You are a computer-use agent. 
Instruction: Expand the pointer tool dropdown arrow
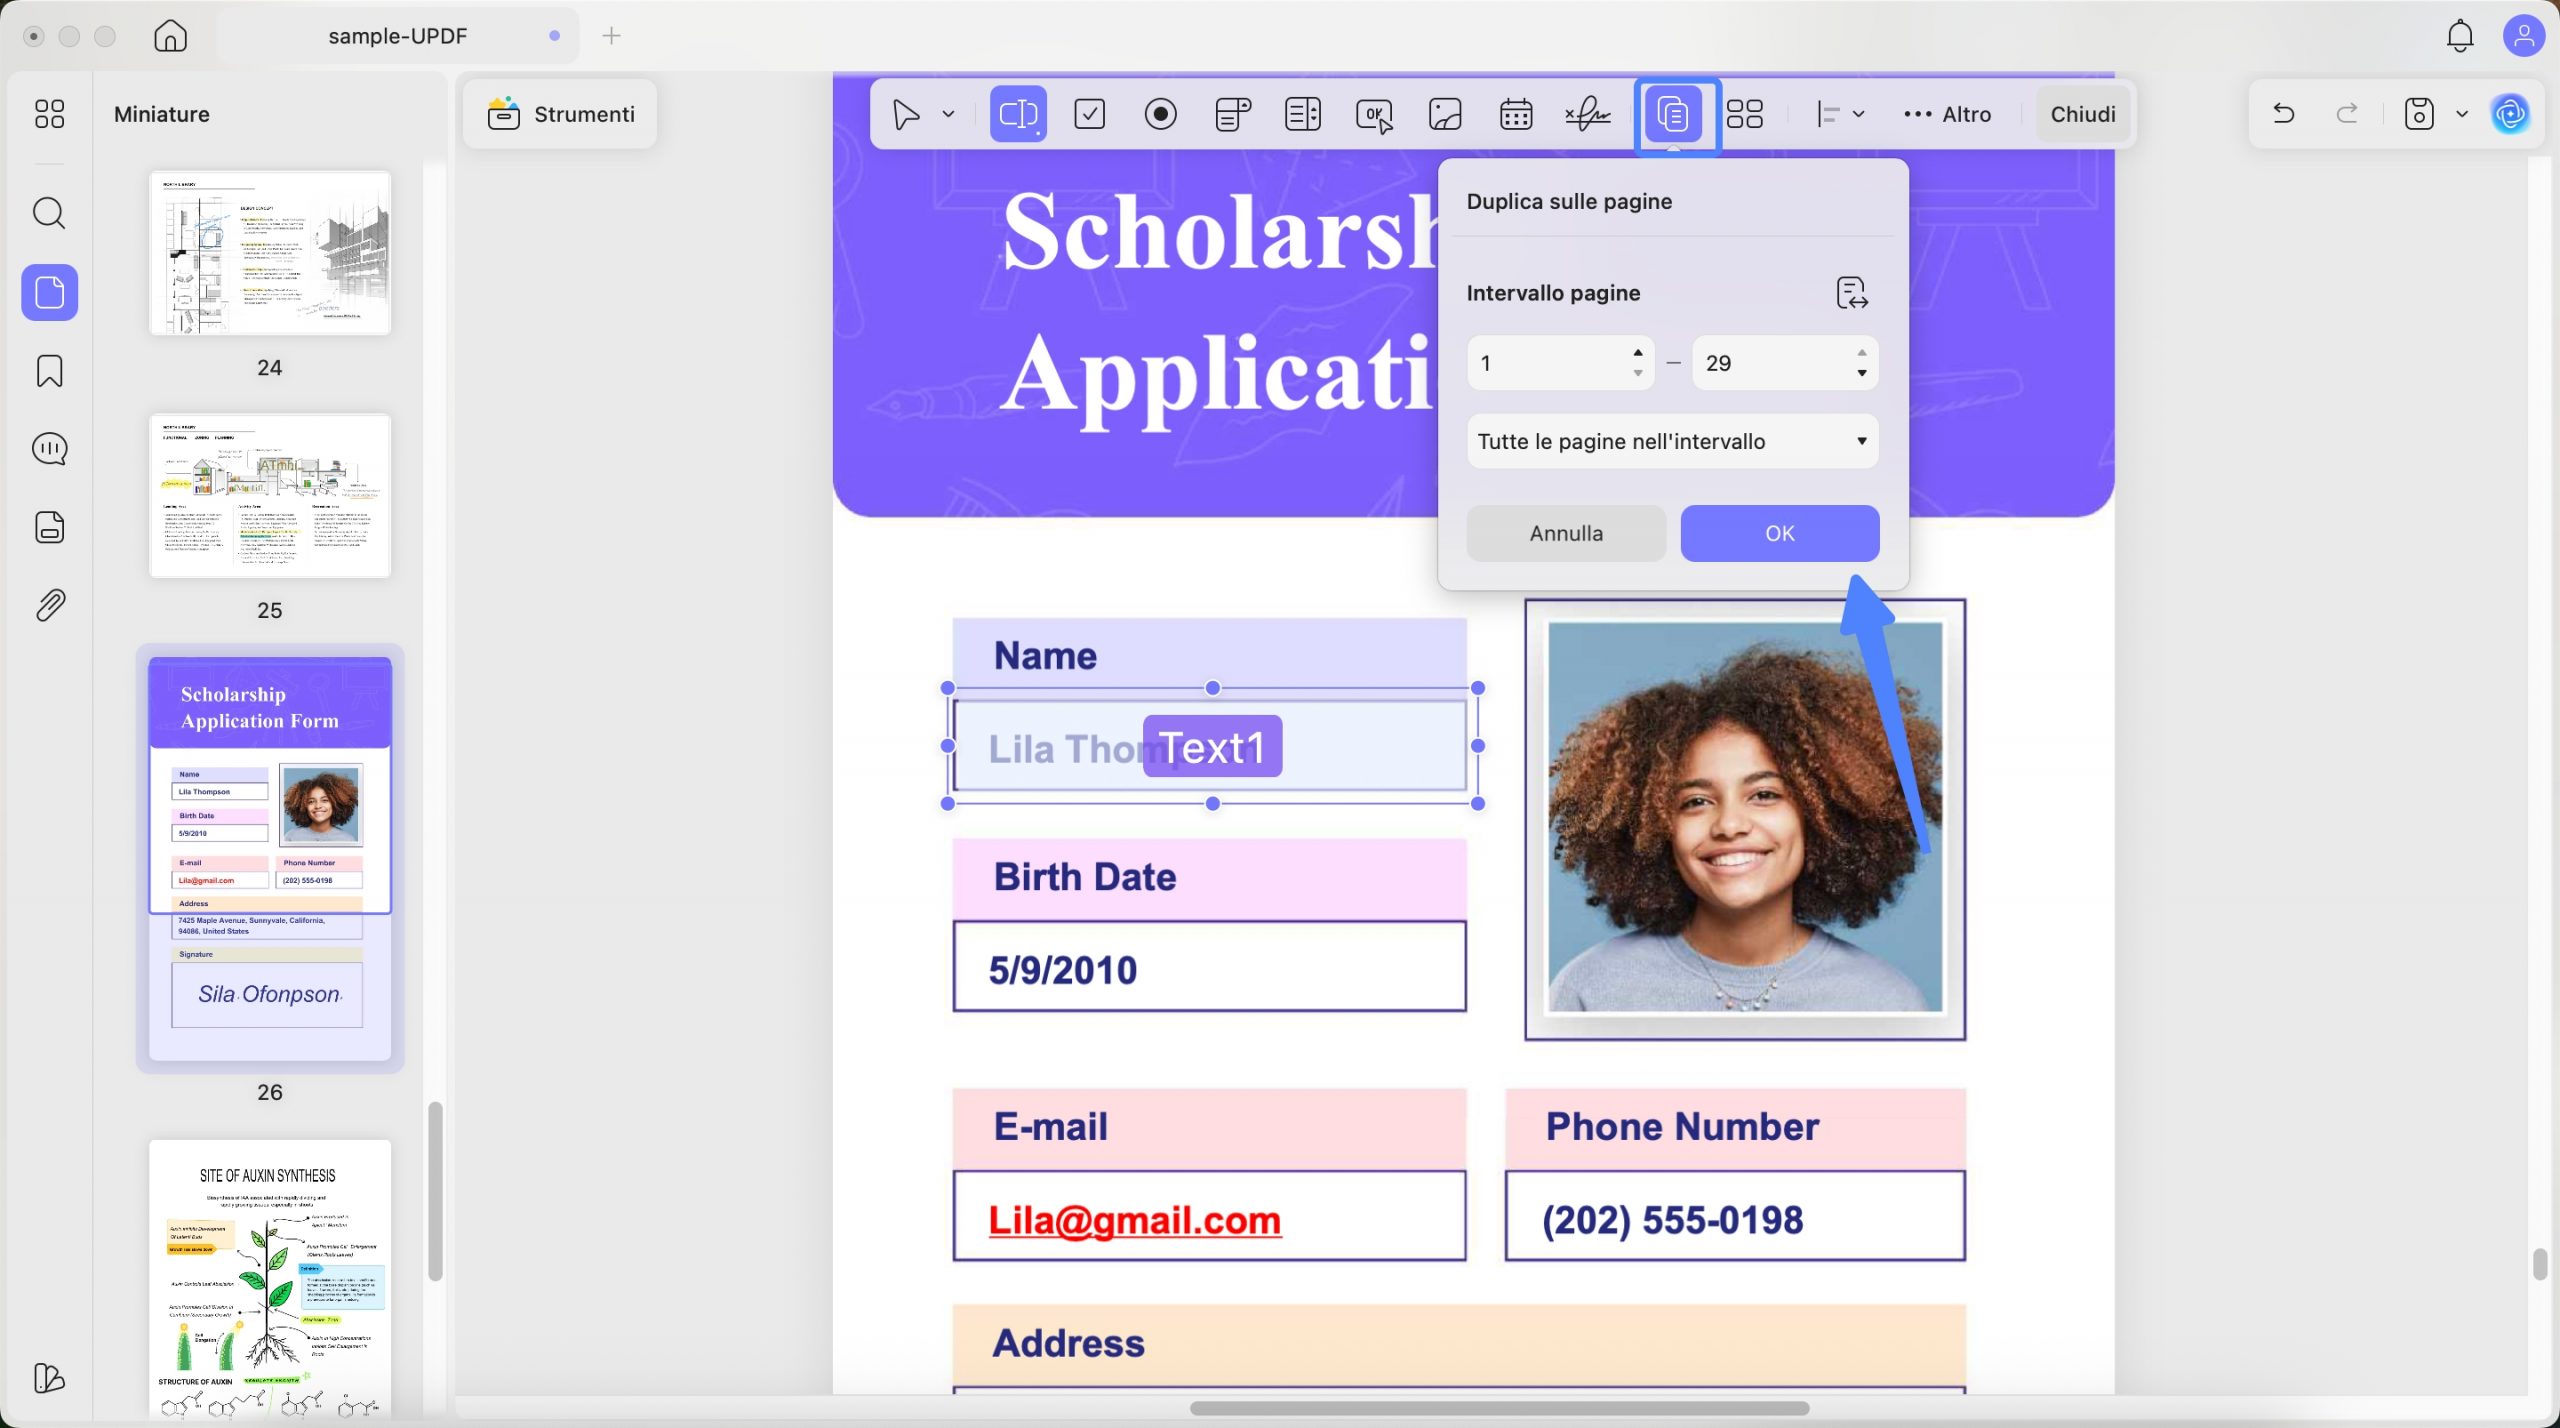948,114
